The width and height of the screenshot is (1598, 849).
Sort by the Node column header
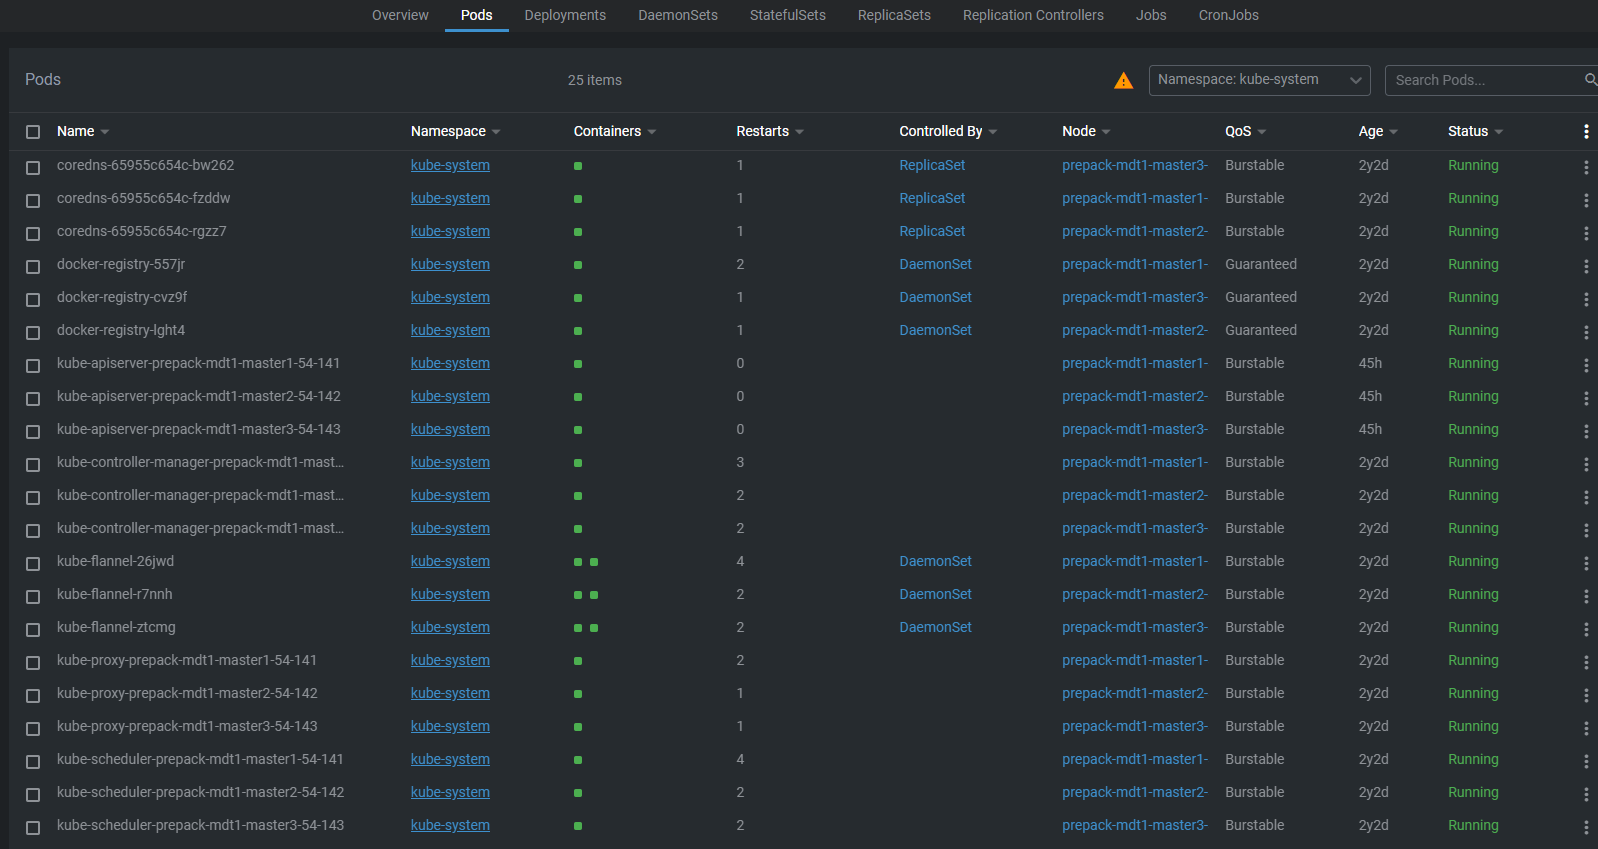point(1086,131)
